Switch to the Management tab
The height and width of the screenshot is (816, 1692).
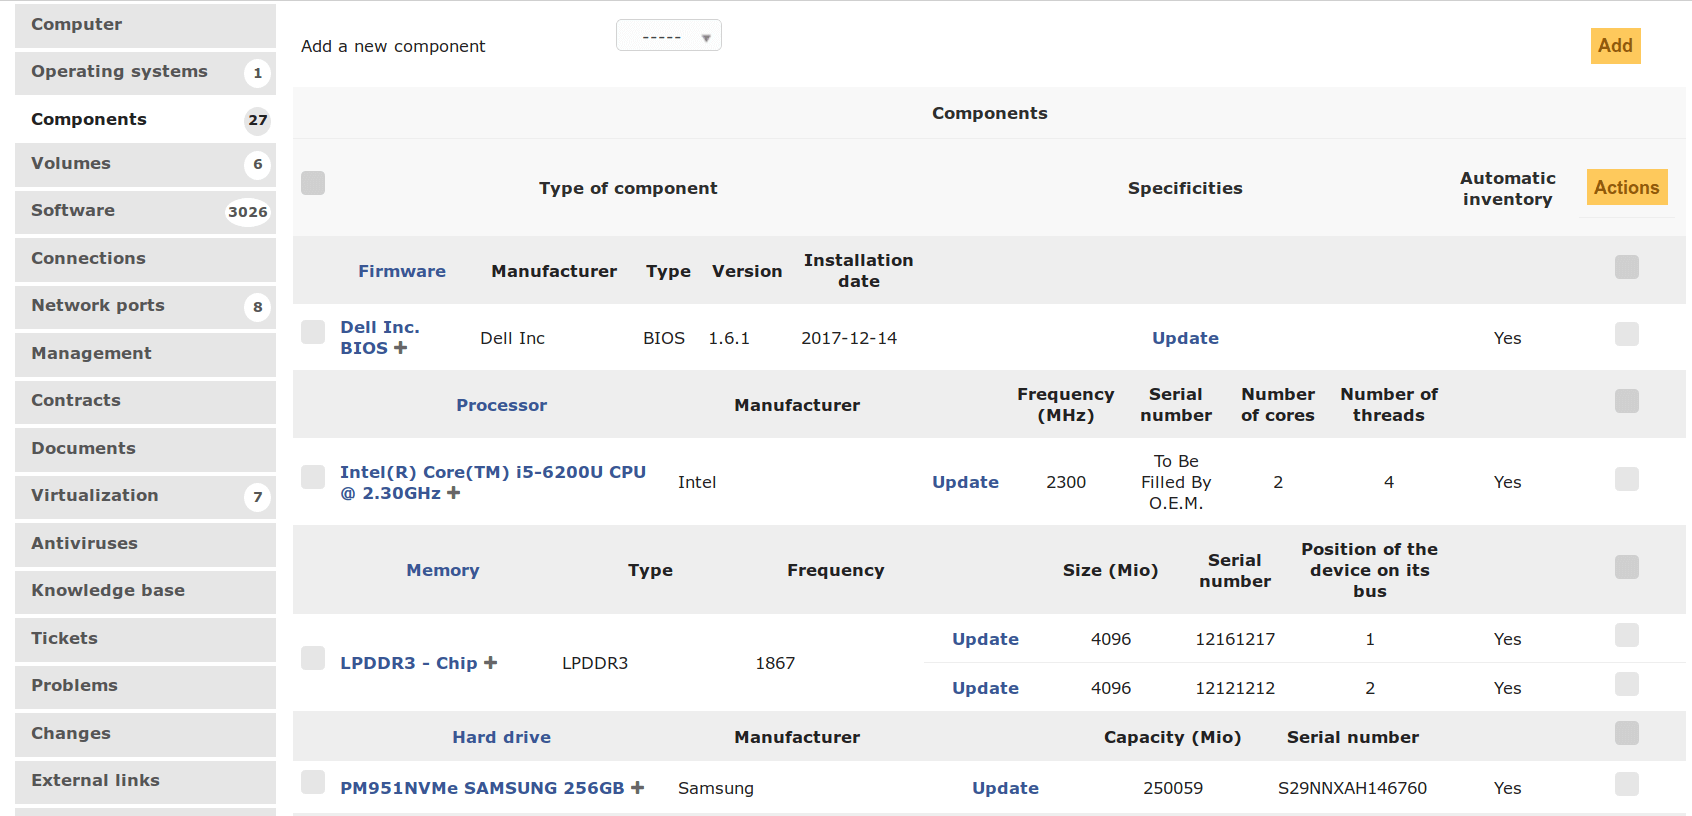[x=145, y=354]
